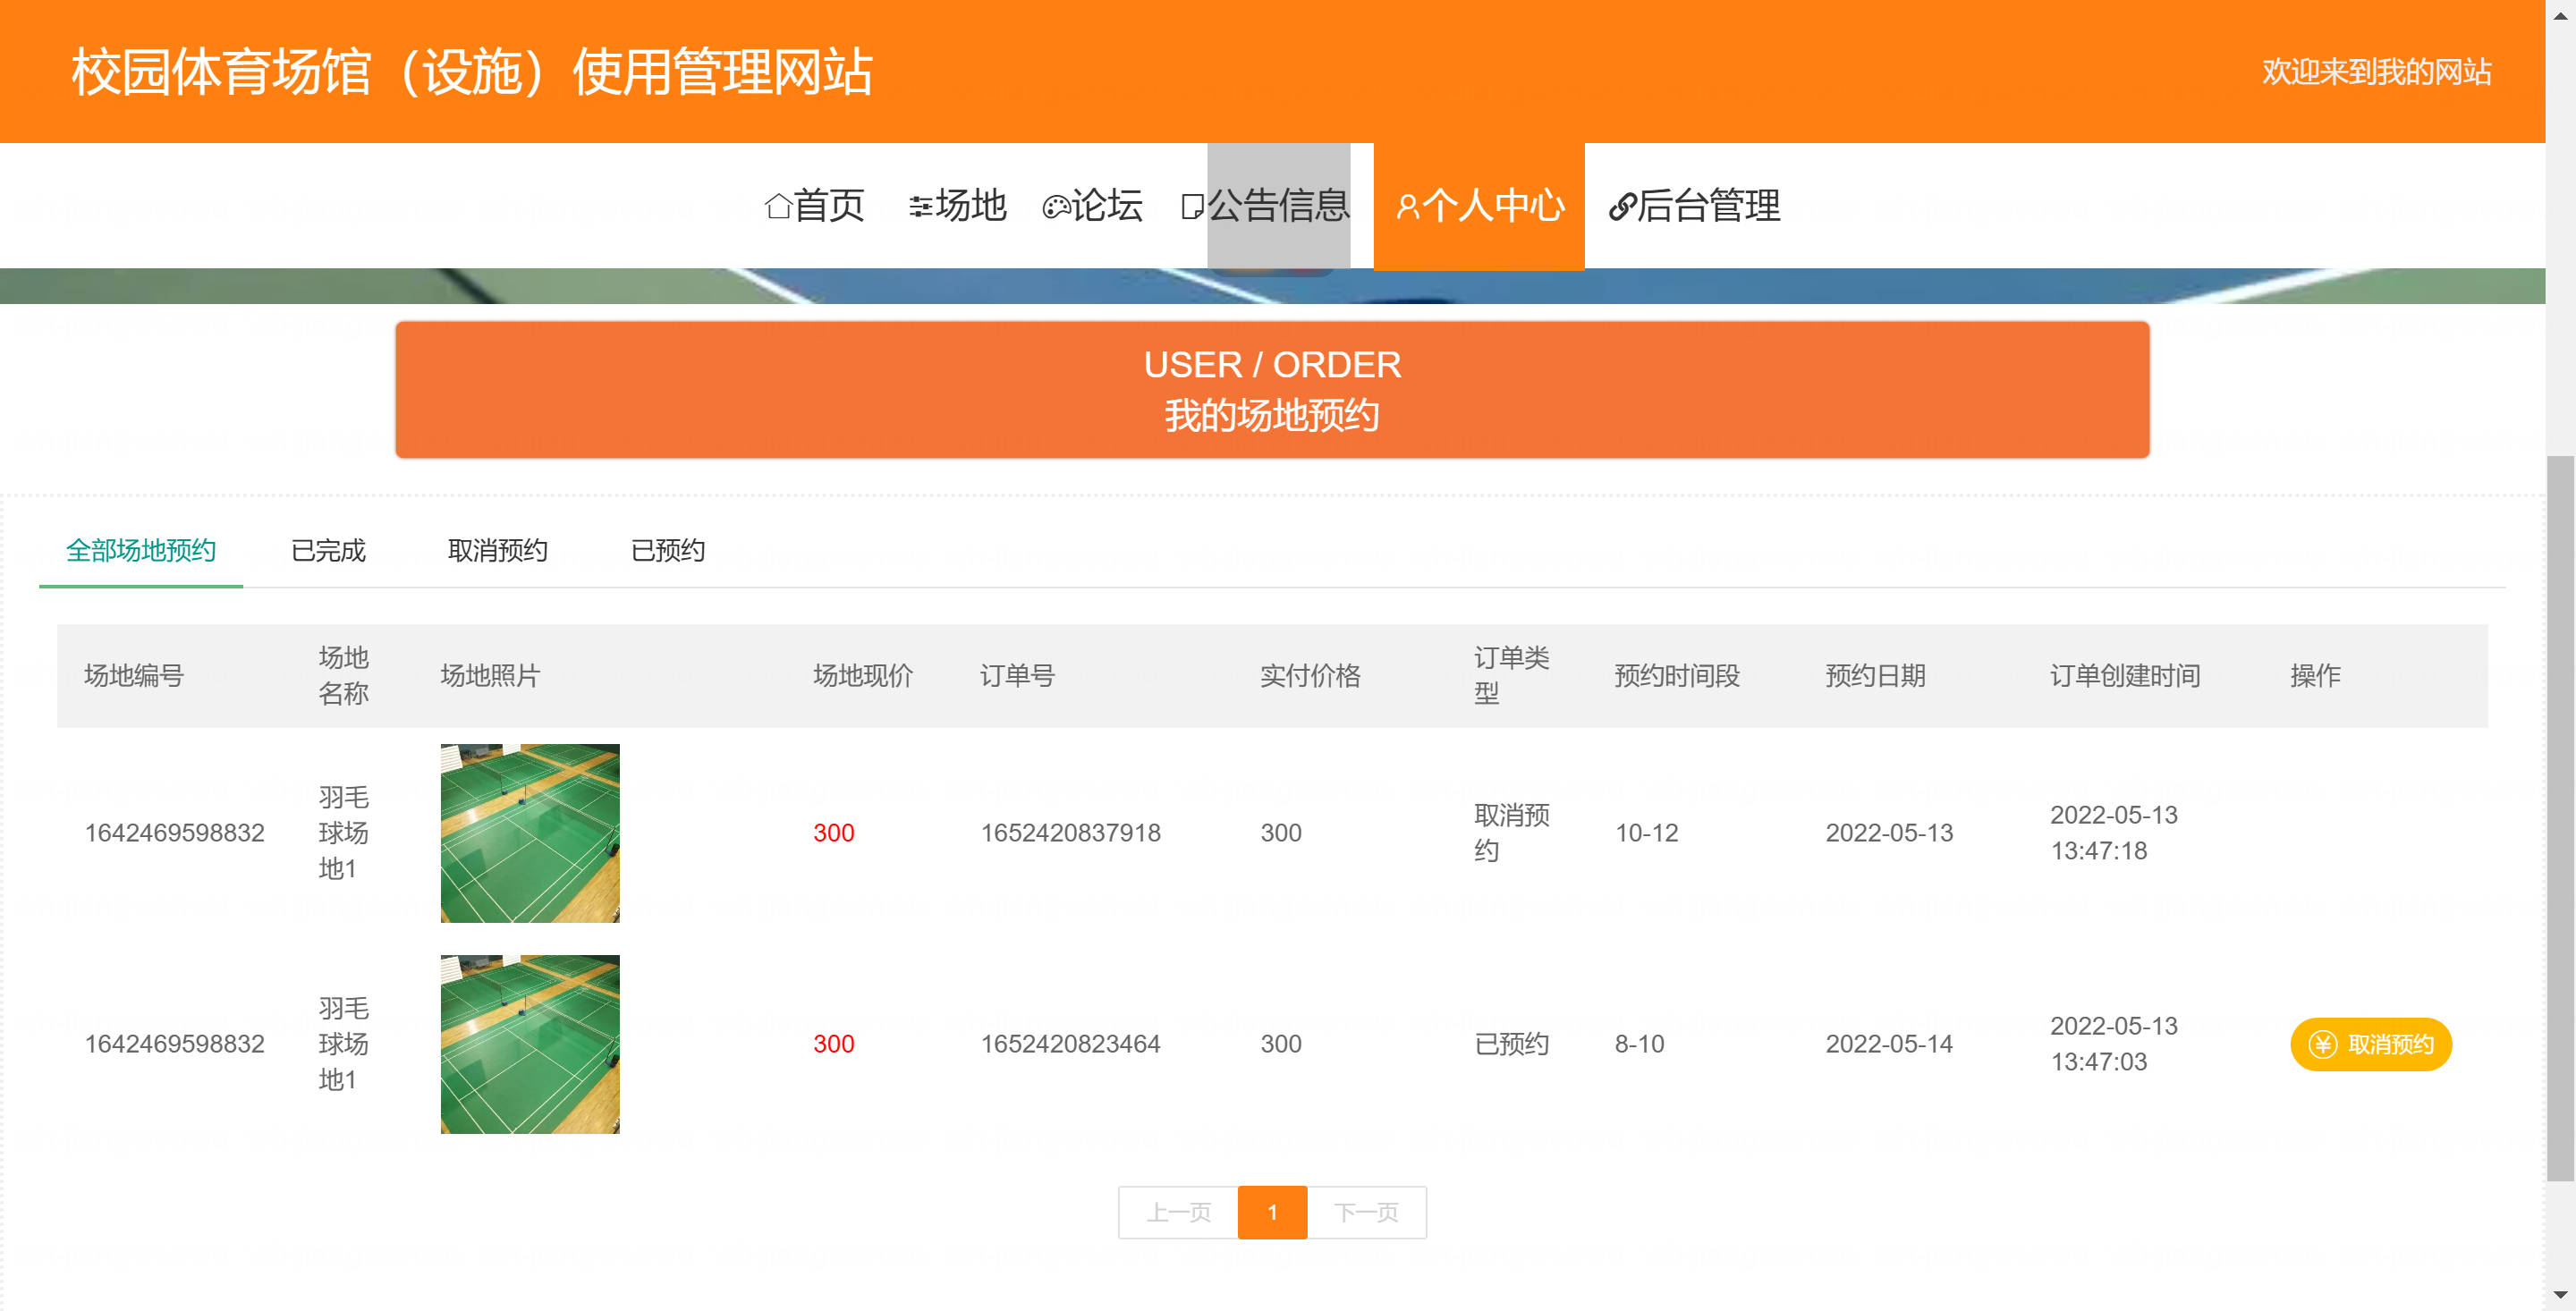Click the yen icon in 取消预约 button

coord(2322,1044)
